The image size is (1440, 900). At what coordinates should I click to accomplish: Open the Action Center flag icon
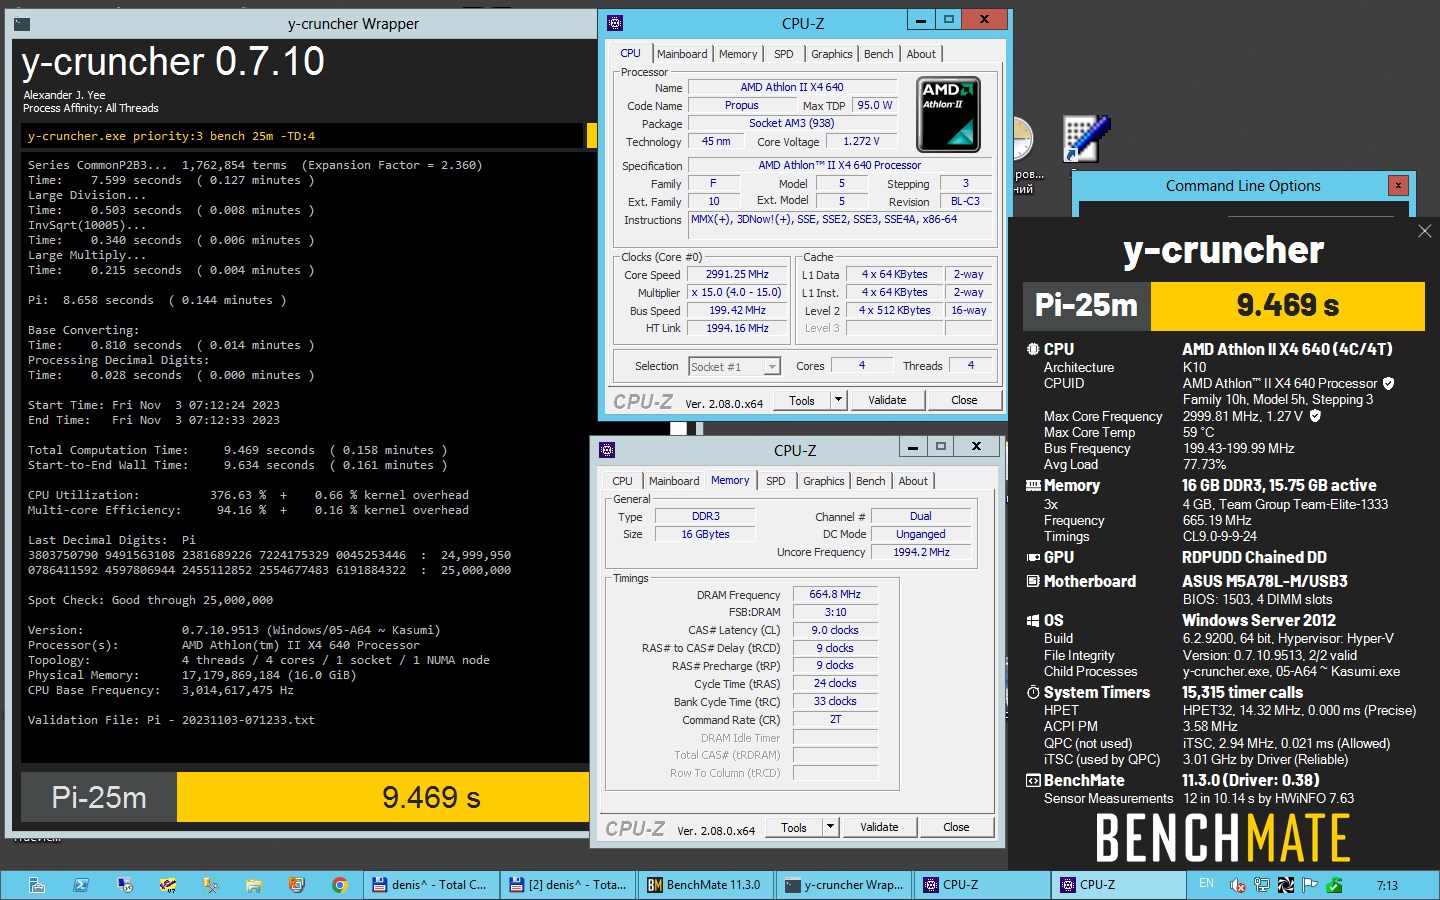coord(1309,885)
